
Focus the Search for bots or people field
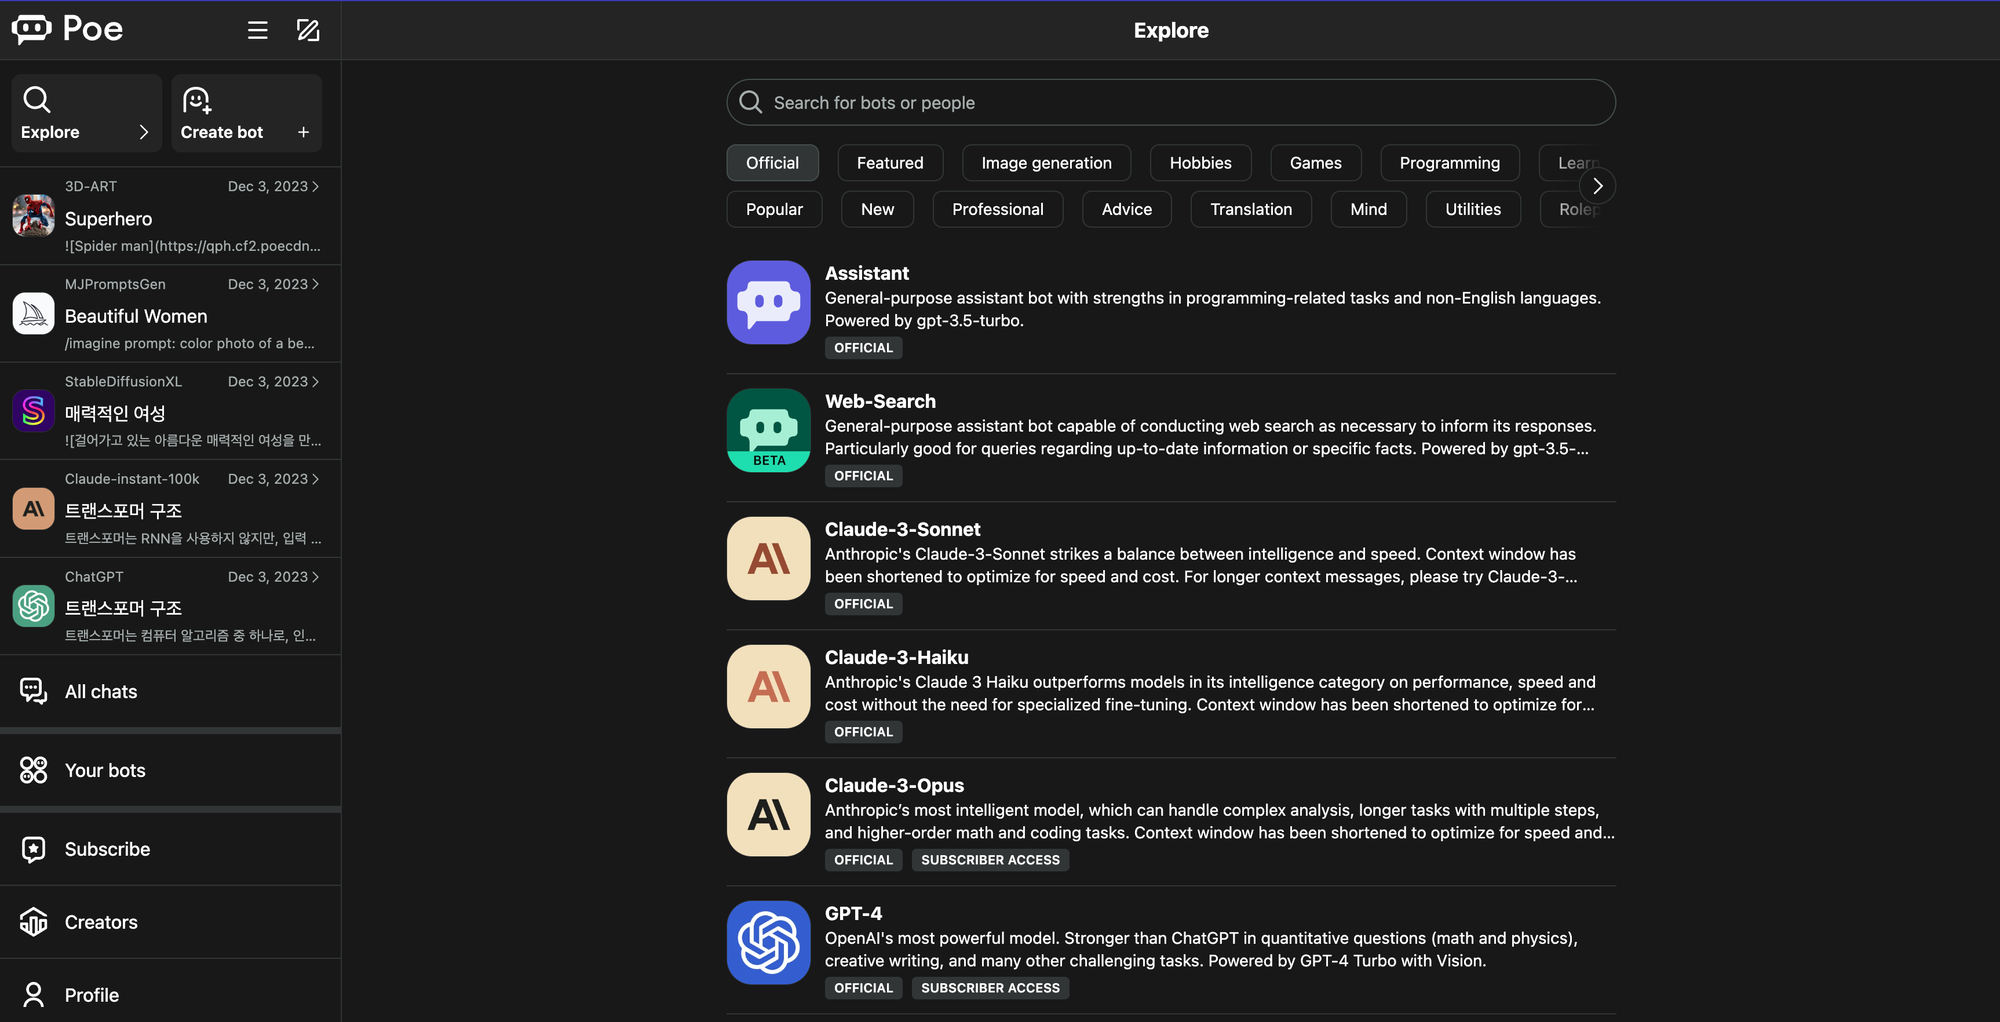point(1171,102)
